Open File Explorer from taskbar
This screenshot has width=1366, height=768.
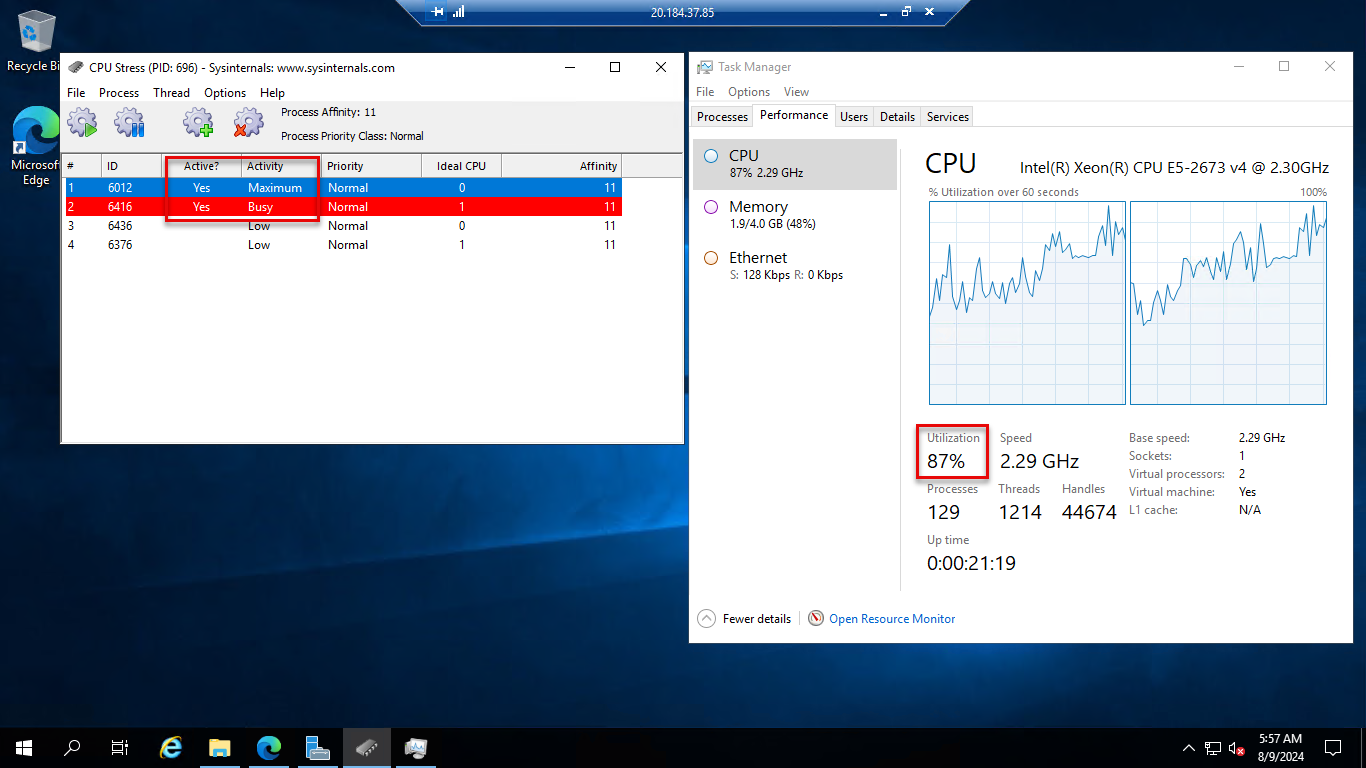[220, 747]
